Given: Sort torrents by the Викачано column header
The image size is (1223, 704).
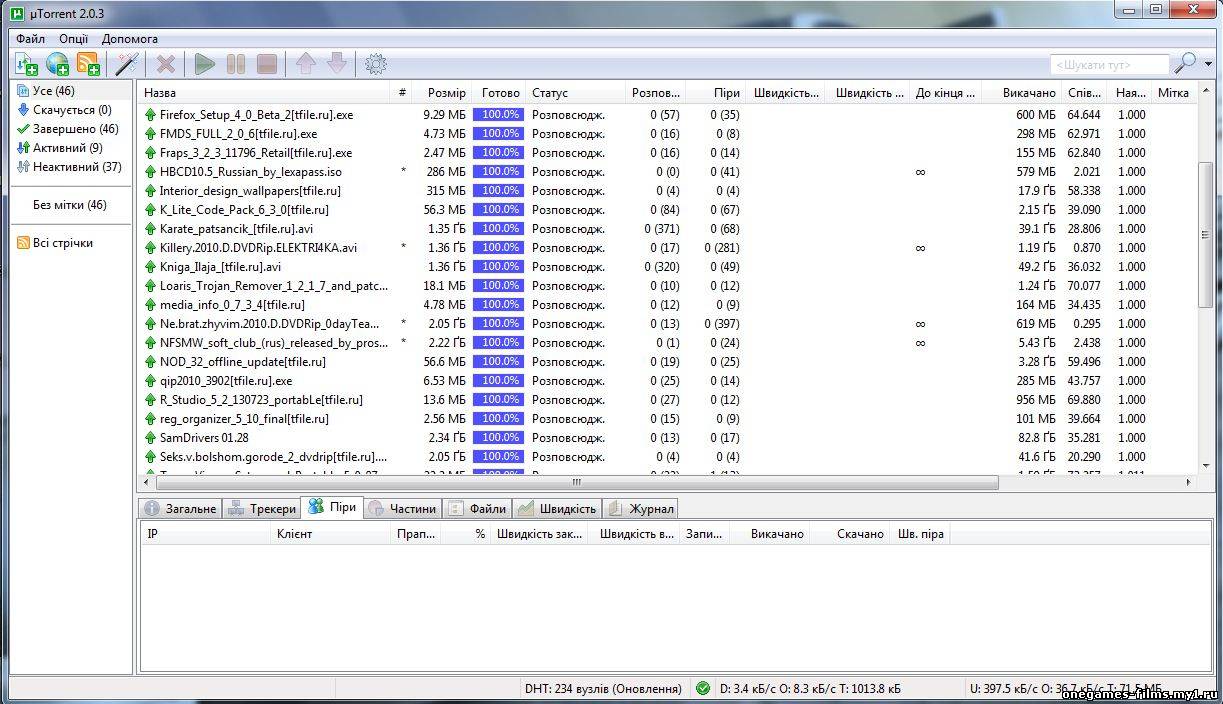Looking at the screenshot, I should coord(1020,93).
